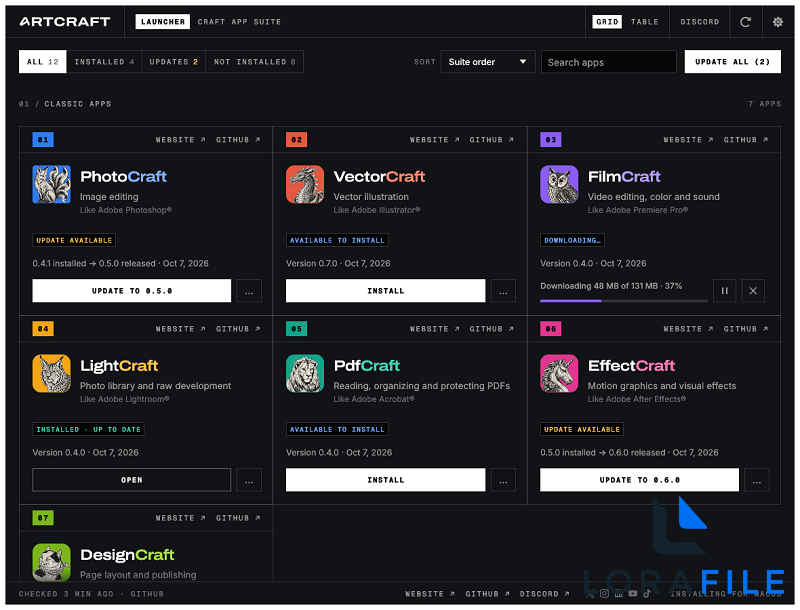Viewport: 800px width, 610px height.
Task: Update EffectCraft to 0.6.0
Action: 639,480
